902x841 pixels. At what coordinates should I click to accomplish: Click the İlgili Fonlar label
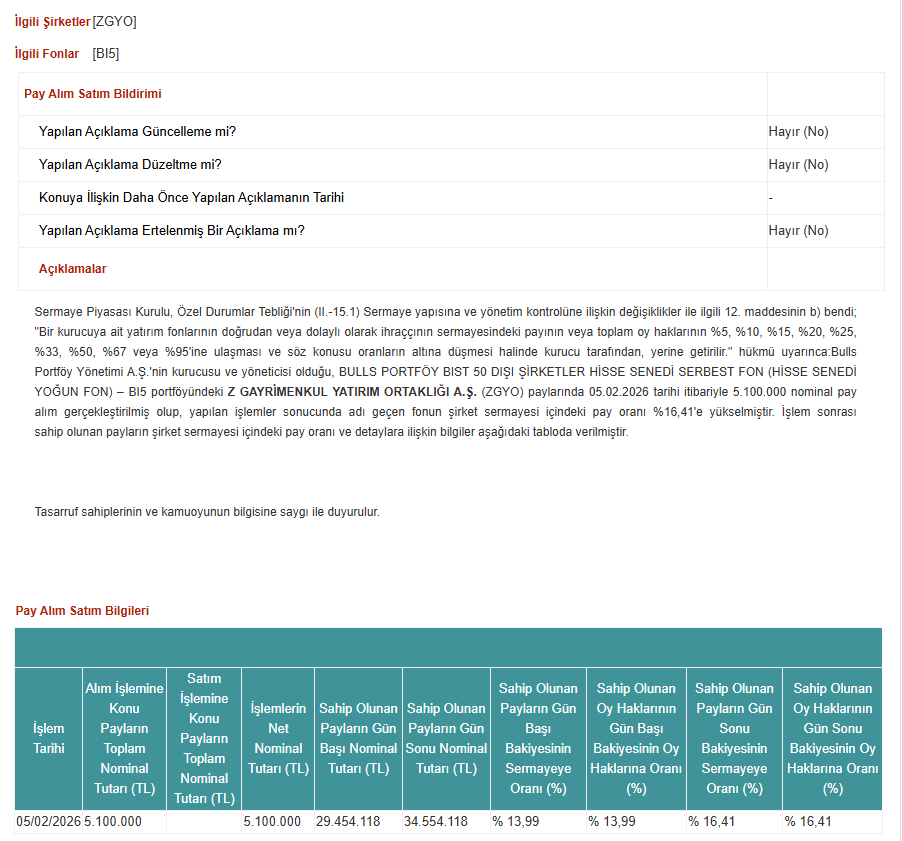point(46,55)
